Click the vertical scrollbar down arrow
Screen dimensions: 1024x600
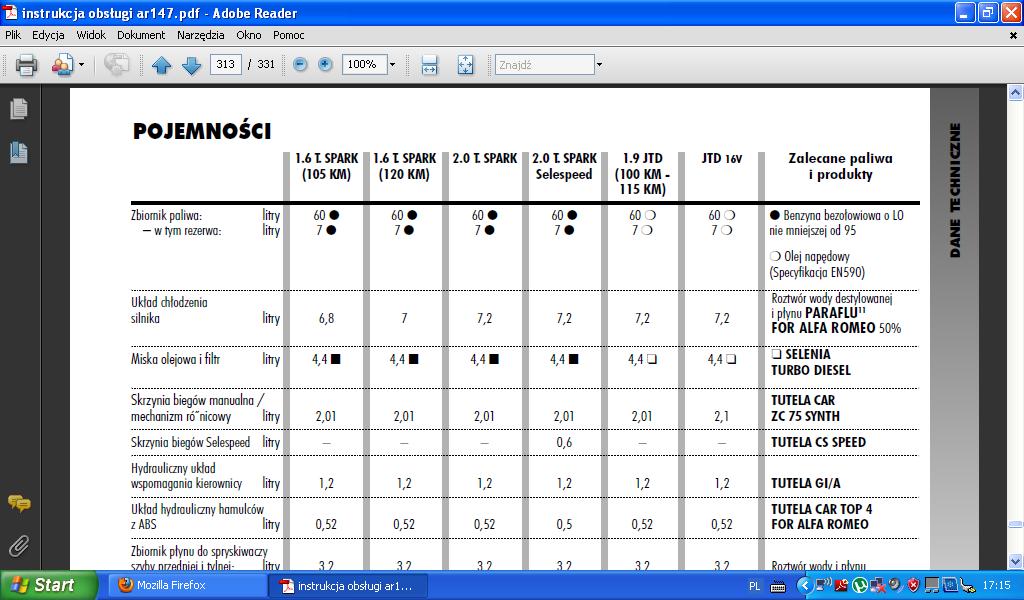tap(1015, 561)
